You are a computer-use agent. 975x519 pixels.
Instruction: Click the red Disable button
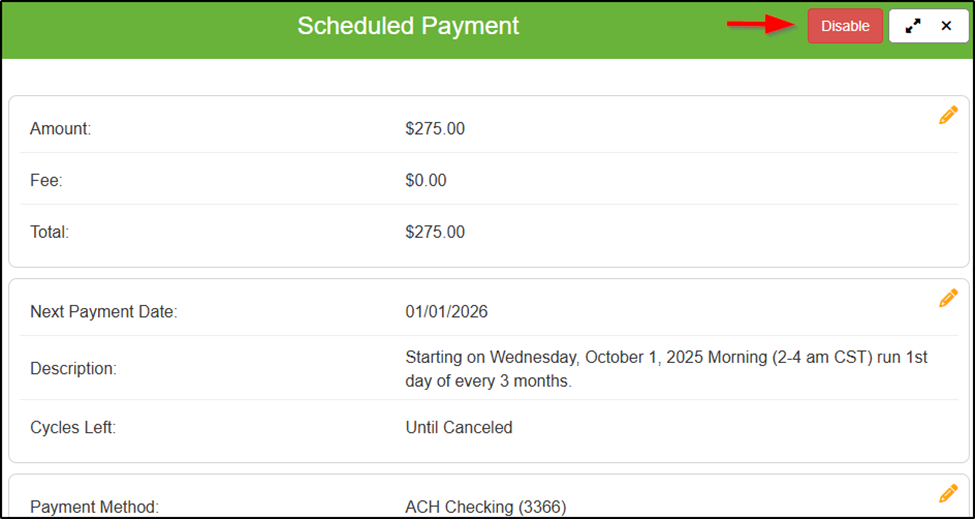(x=845, y=26)
